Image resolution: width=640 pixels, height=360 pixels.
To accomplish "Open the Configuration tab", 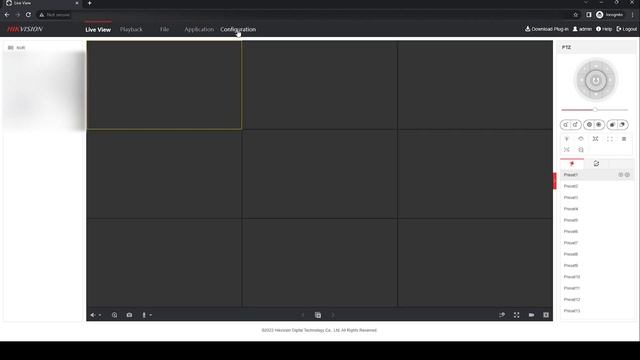I will click(x=238, y=29).
